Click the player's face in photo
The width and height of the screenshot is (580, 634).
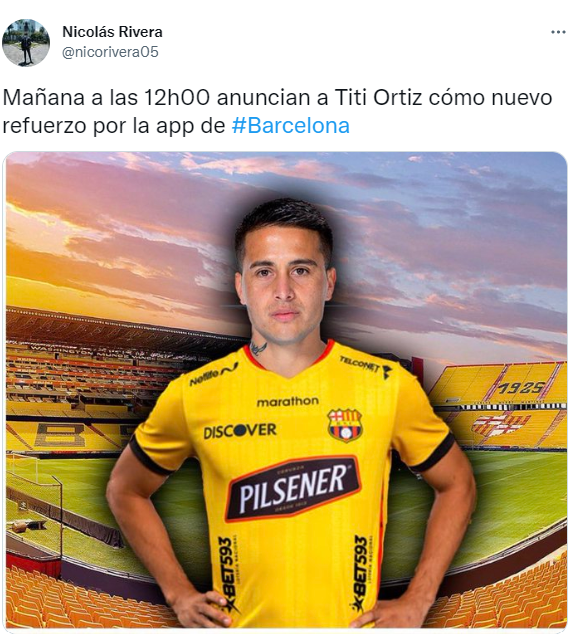tap(286, 285)
